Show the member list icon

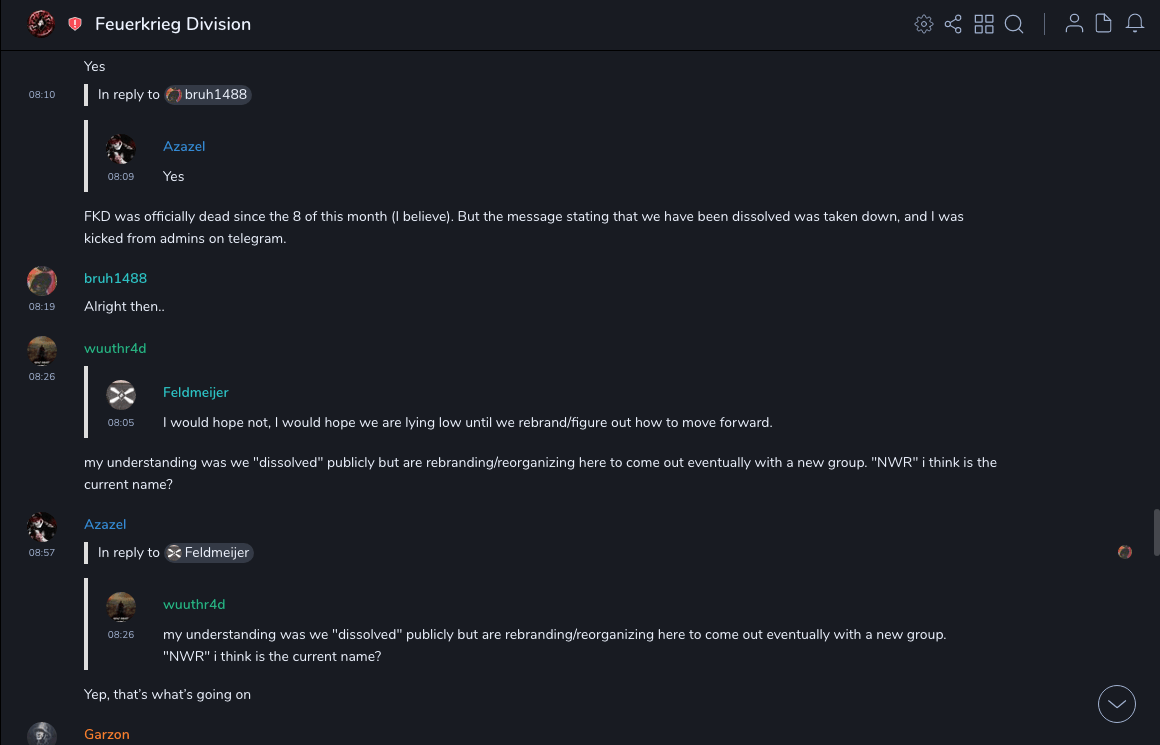(x=1074, y=24)
